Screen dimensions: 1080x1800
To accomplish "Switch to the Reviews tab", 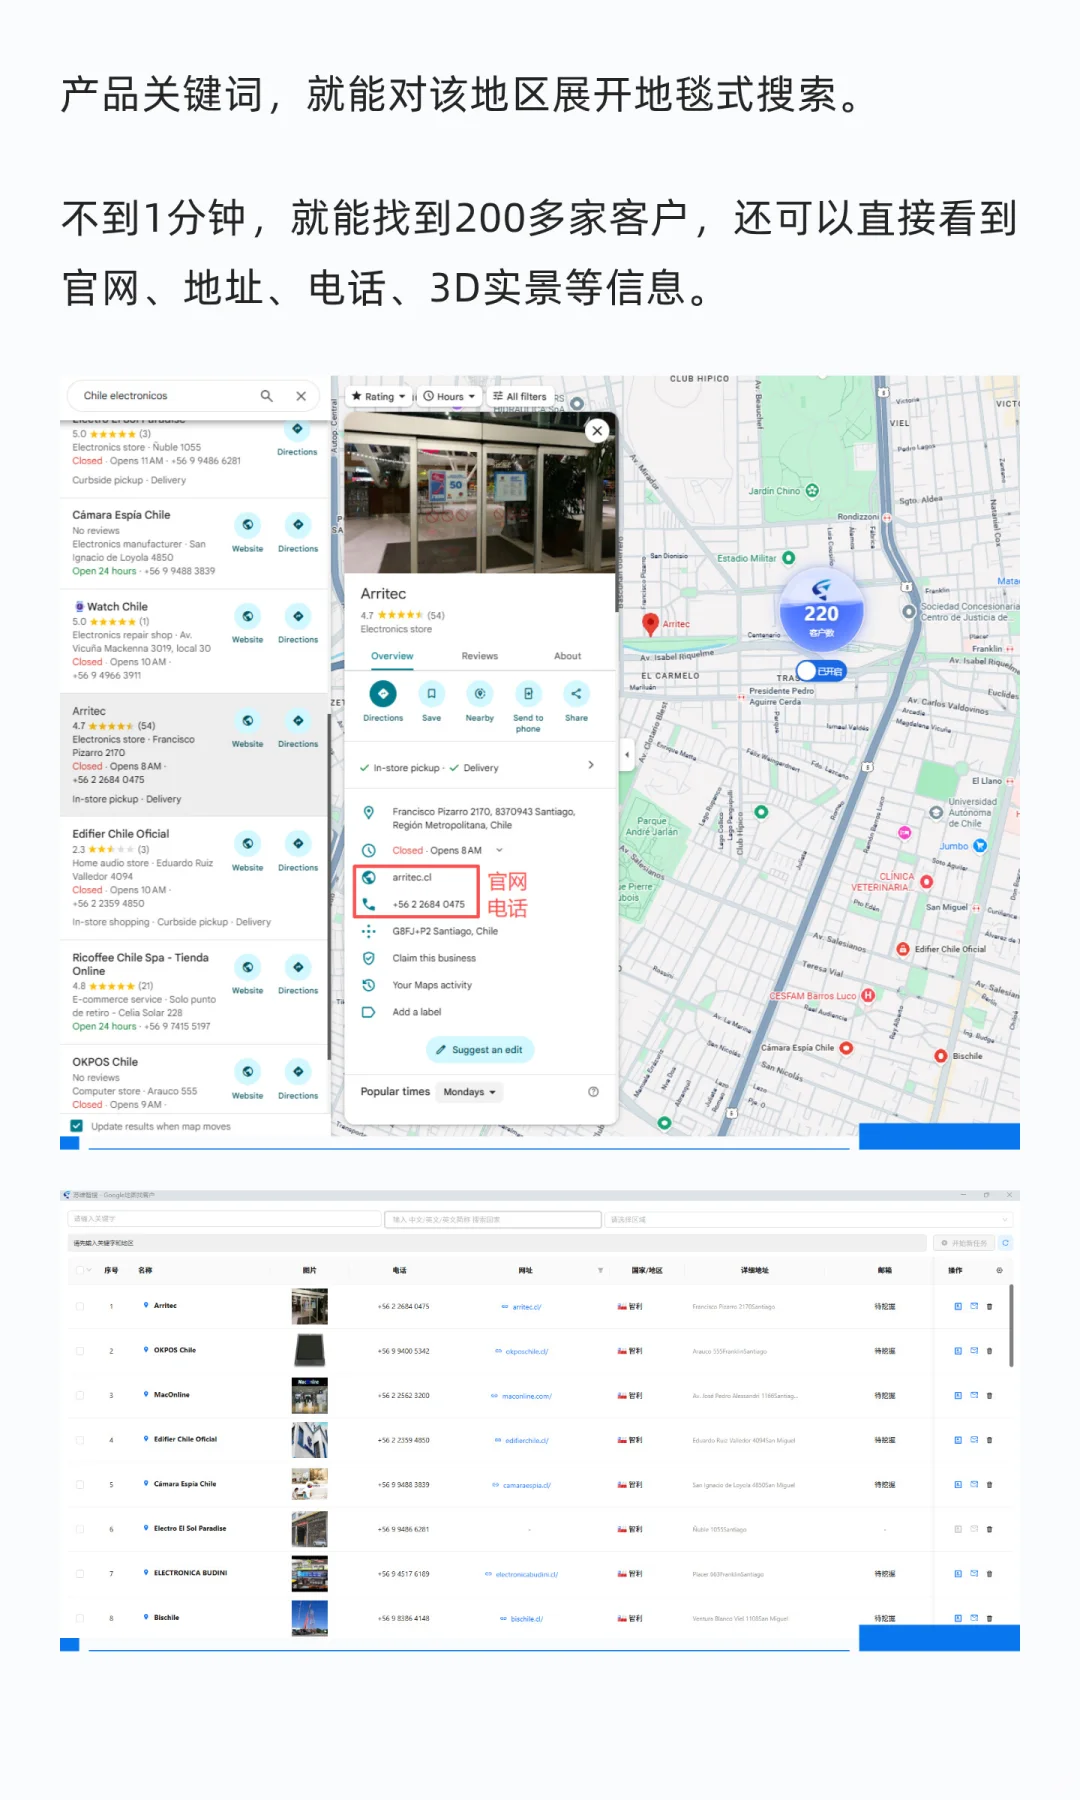I will [x=480, y=656].
